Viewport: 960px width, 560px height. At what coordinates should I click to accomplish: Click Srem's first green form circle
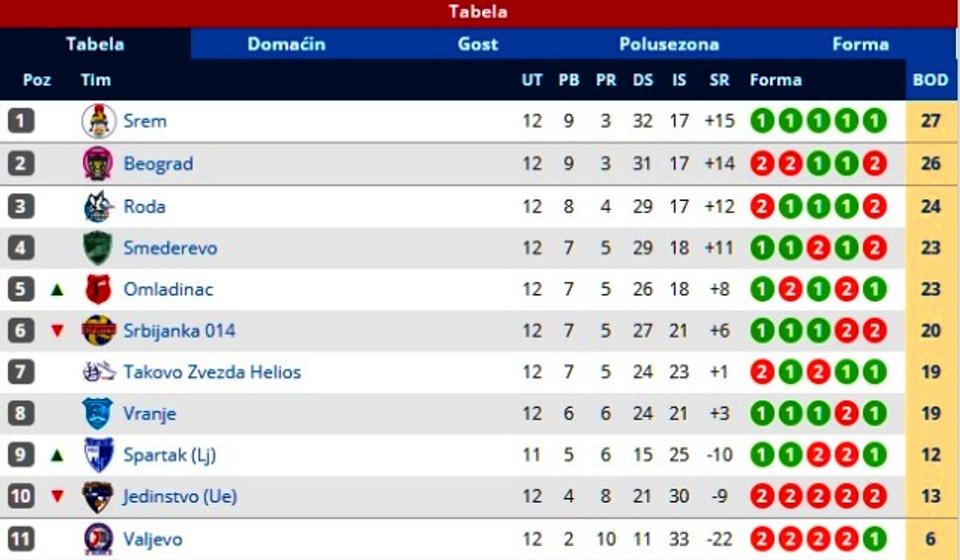(x=763, y=121)
